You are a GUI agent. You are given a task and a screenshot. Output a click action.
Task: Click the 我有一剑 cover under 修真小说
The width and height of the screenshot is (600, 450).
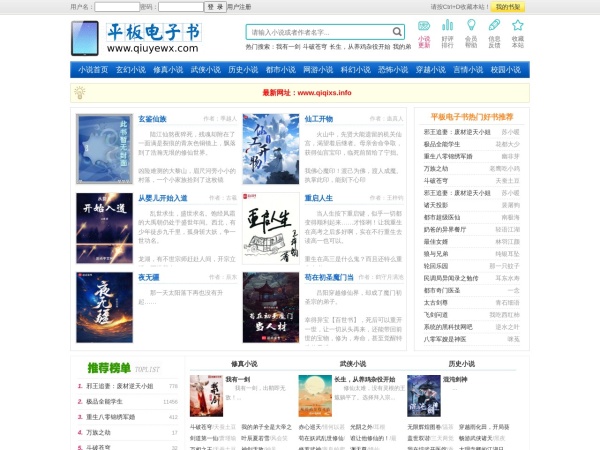pos(207,396)
